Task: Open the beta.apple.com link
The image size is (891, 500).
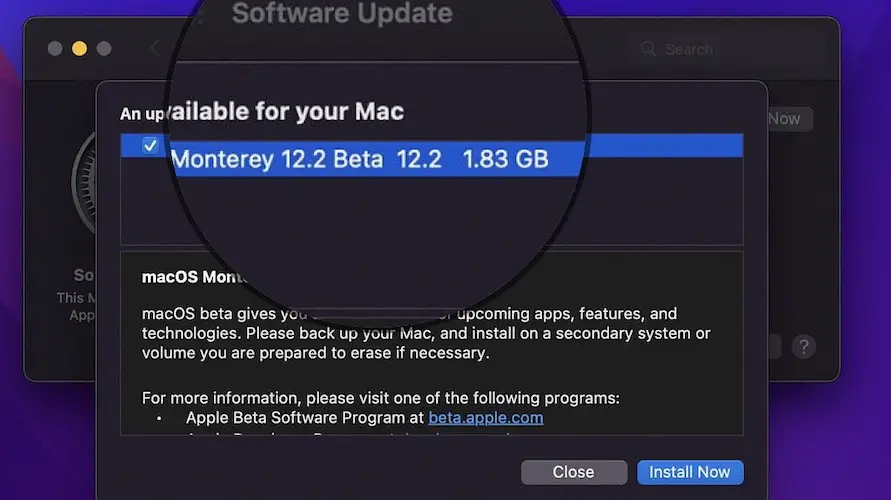Action: 486,418
